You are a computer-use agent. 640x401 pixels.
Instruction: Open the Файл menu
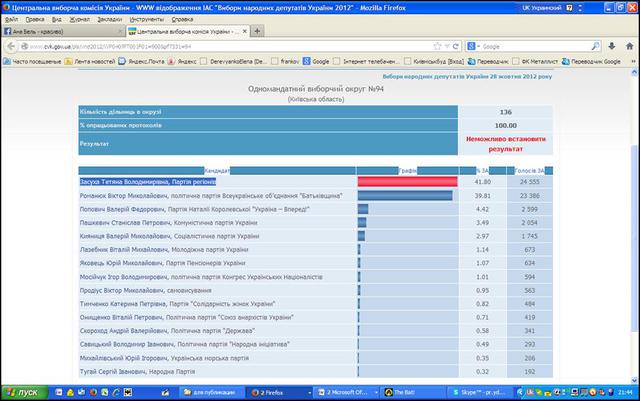pyautogui.click(x=11, y=19)
